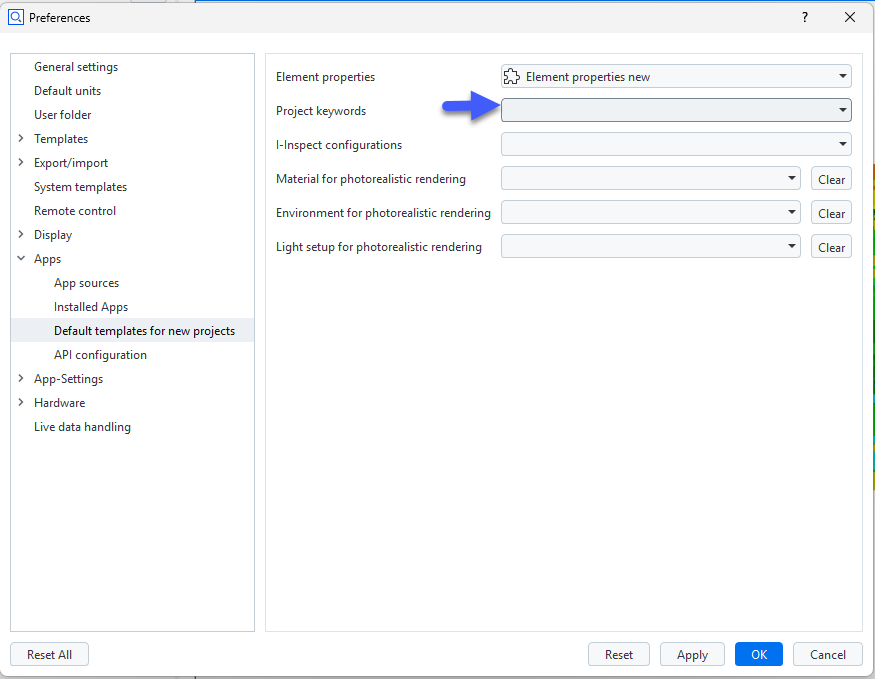Select Live data handling entry
The image size is (875, 679).
(x=82, y=427)
